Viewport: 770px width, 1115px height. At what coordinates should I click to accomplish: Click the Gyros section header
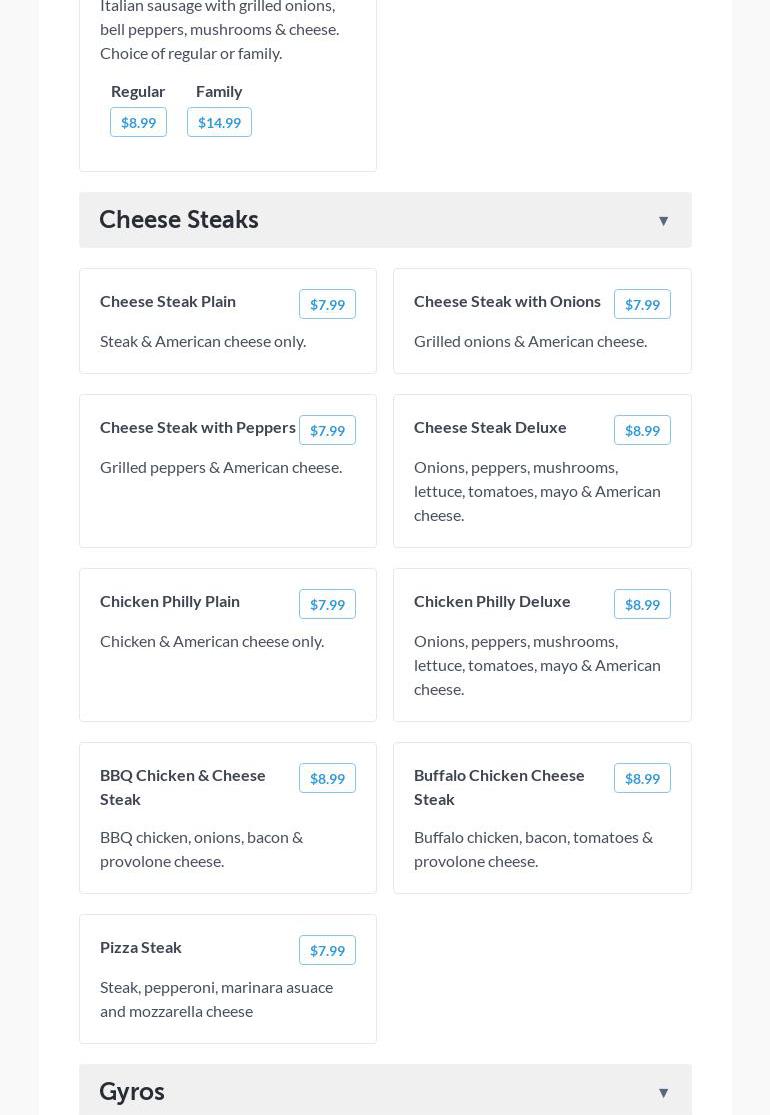(x=132, y=1091)
